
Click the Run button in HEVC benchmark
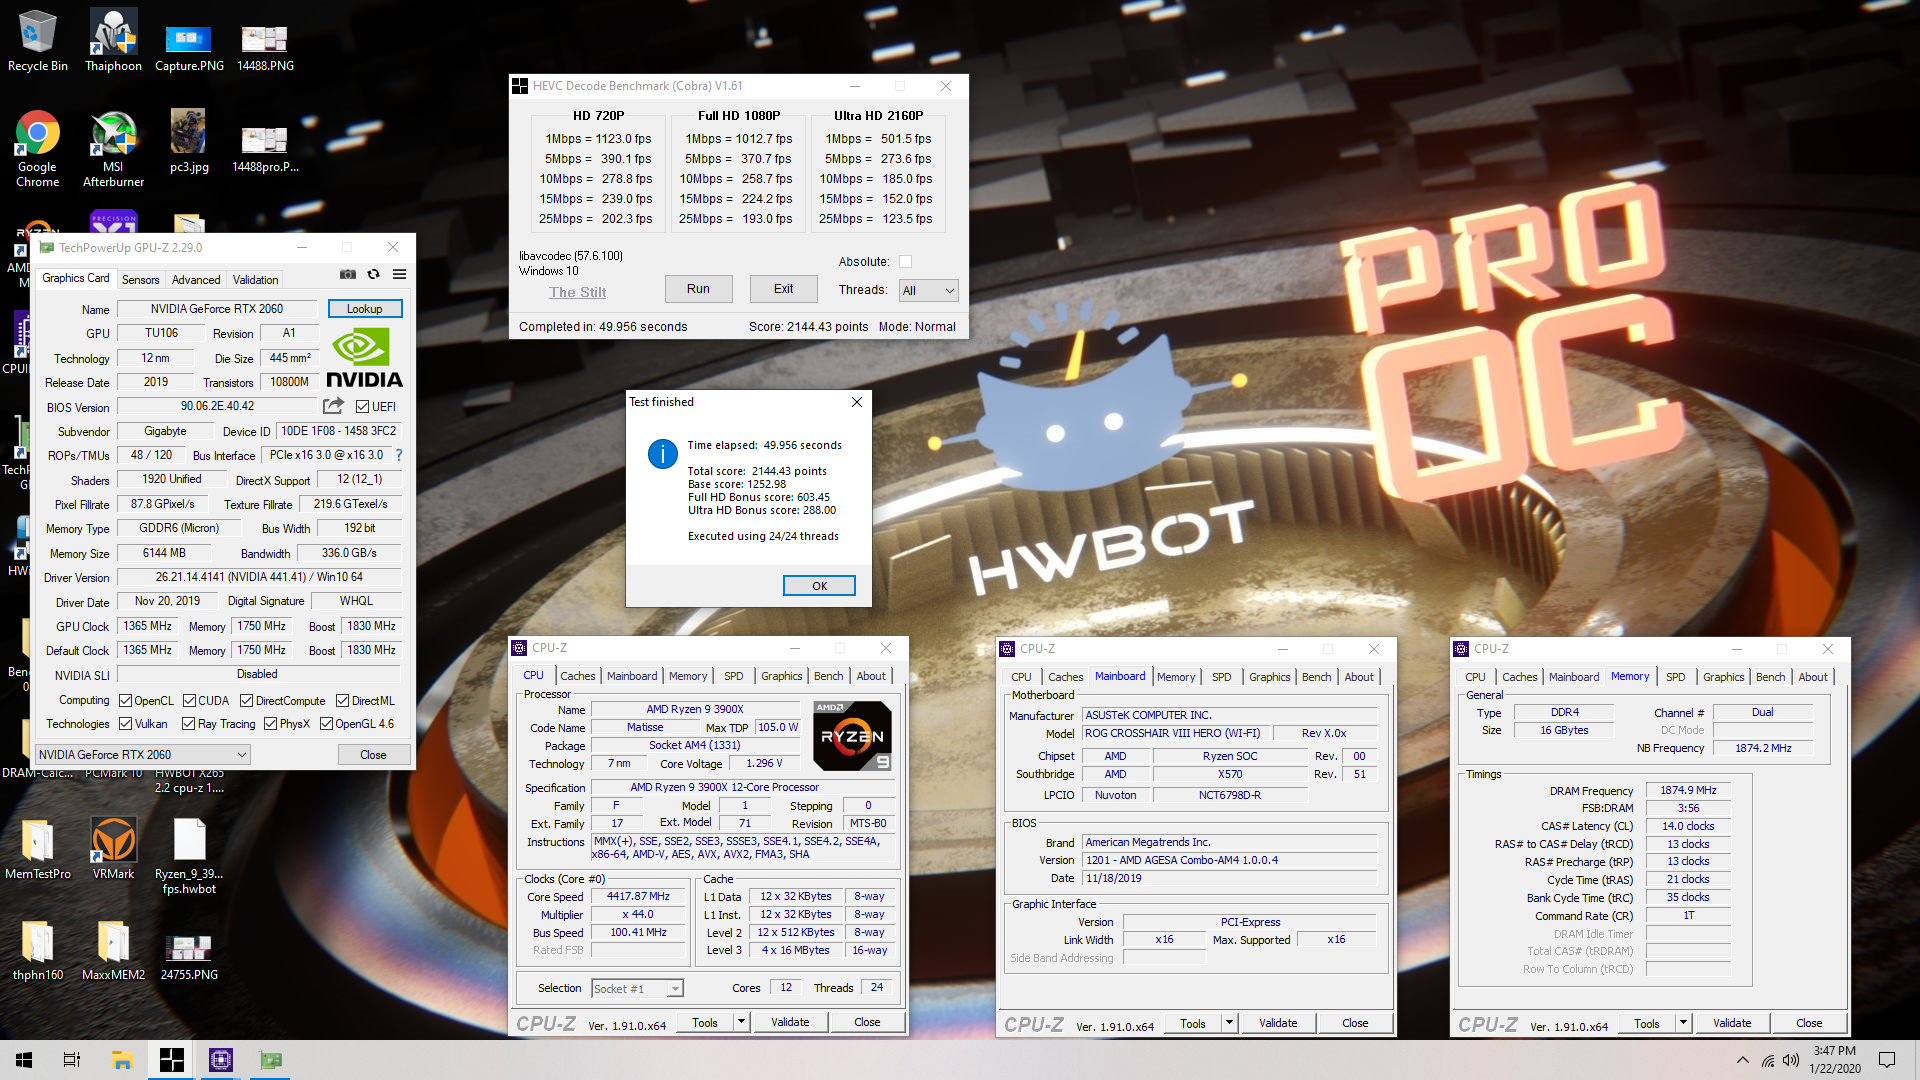698,289
